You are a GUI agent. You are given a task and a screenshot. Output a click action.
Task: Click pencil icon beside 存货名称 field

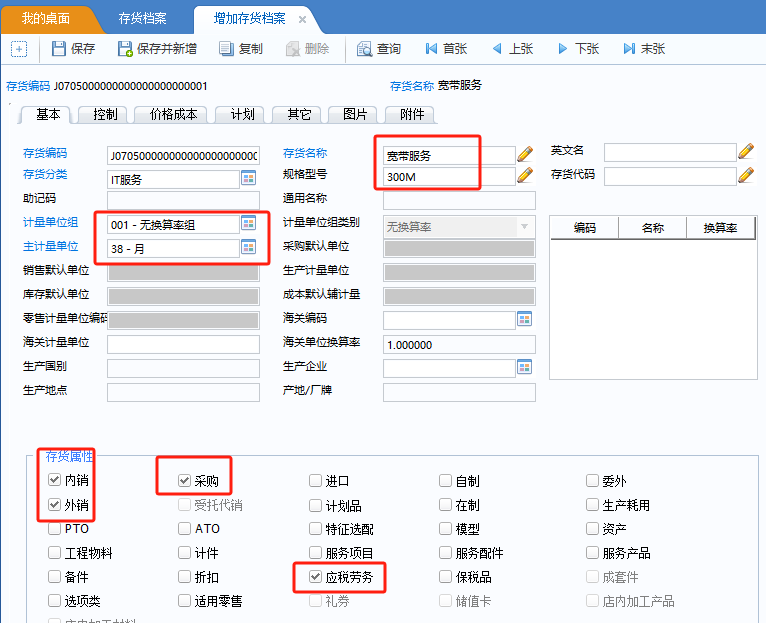pos(525,154)
